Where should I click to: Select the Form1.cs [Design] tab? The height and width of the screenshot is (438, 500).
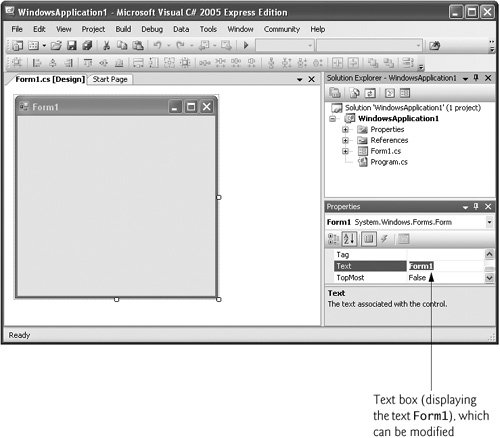(50, 79)
